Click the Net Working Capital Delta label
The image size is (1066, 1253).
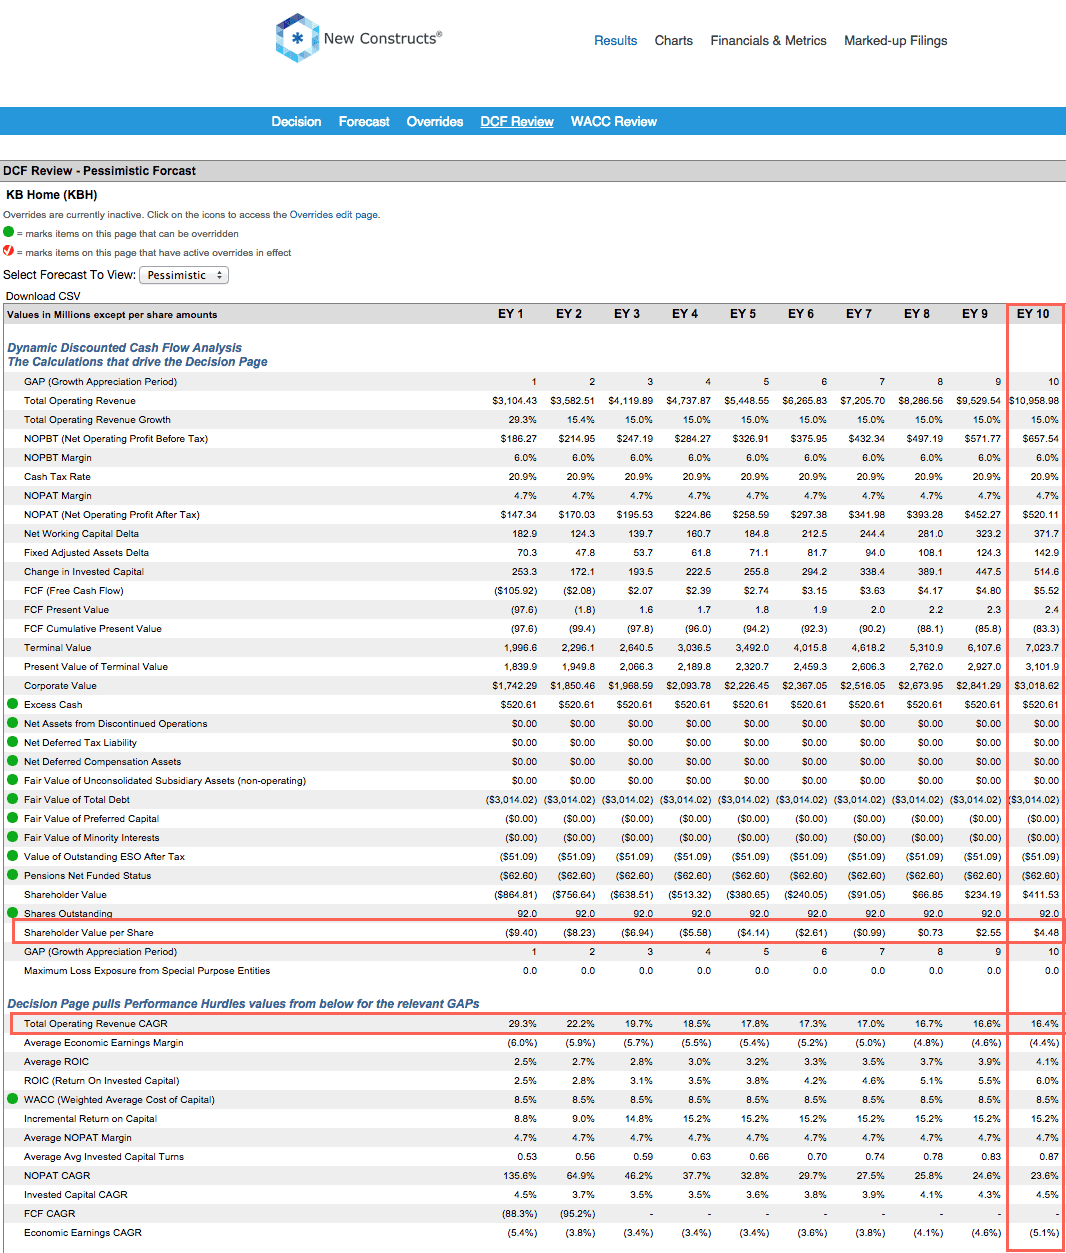click(x=81, y=534)
